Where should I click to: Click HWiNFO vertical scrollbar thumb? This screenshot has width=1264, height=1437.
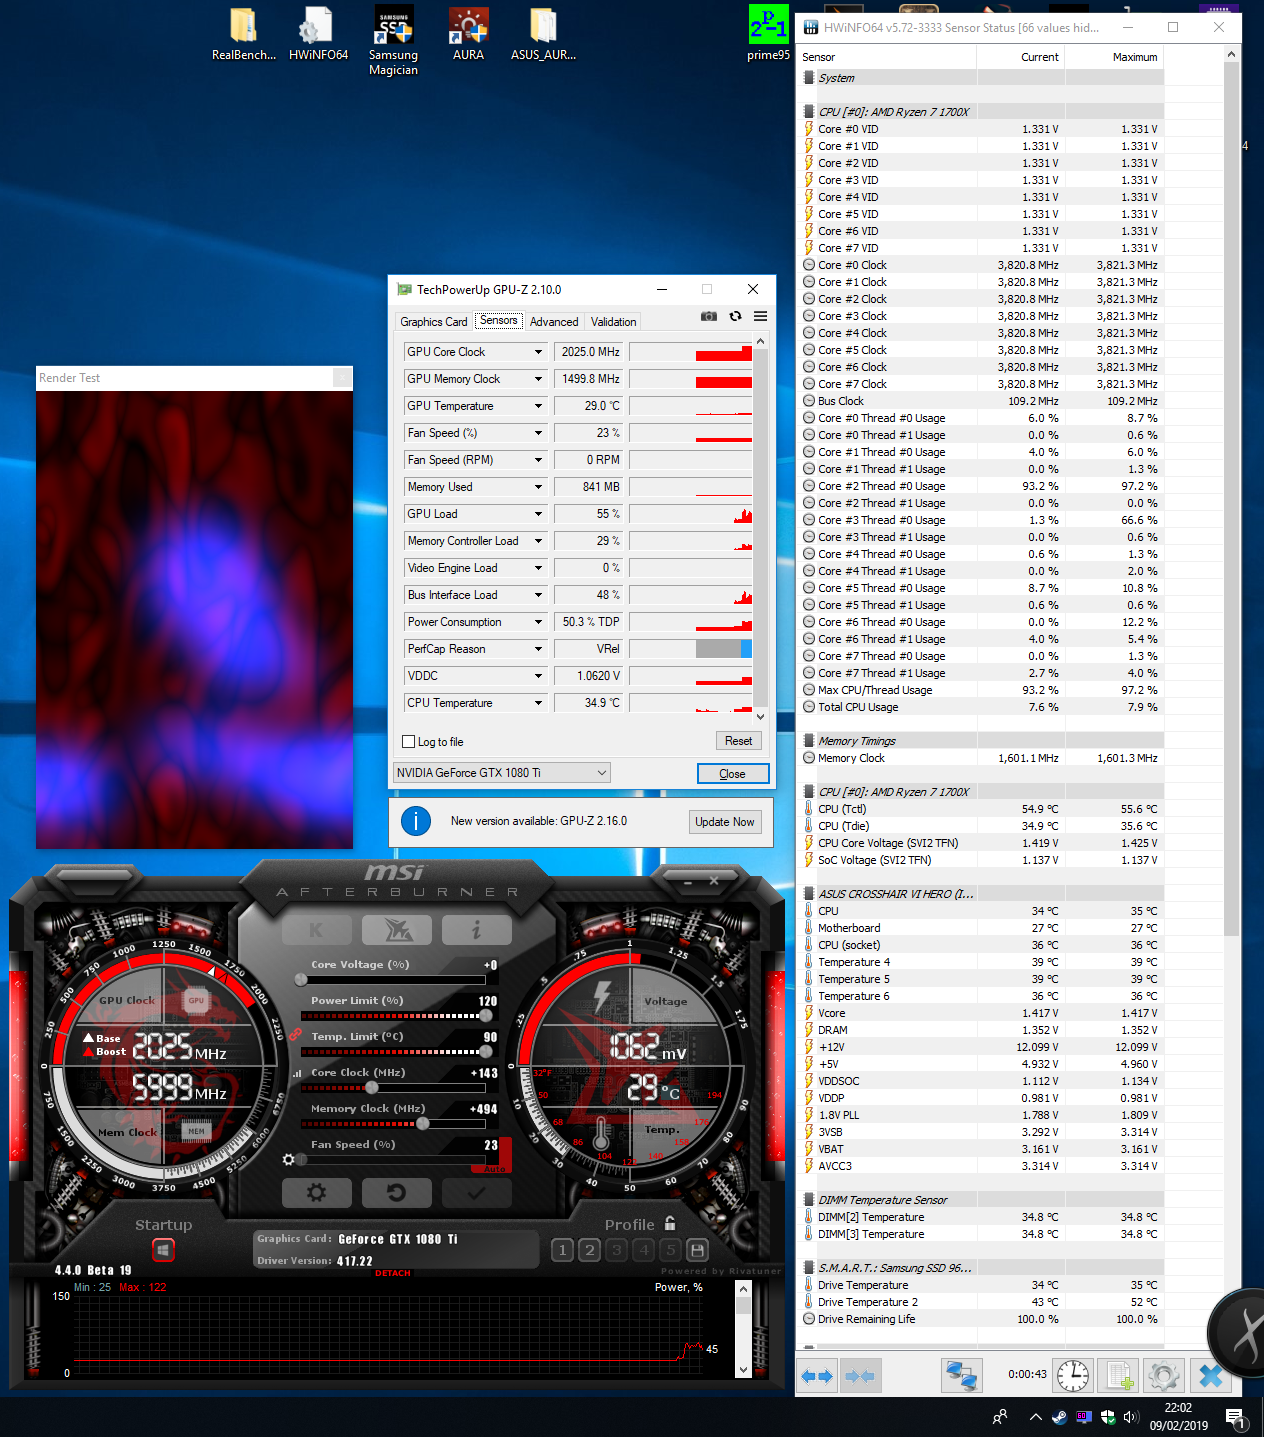[1232, 498]
